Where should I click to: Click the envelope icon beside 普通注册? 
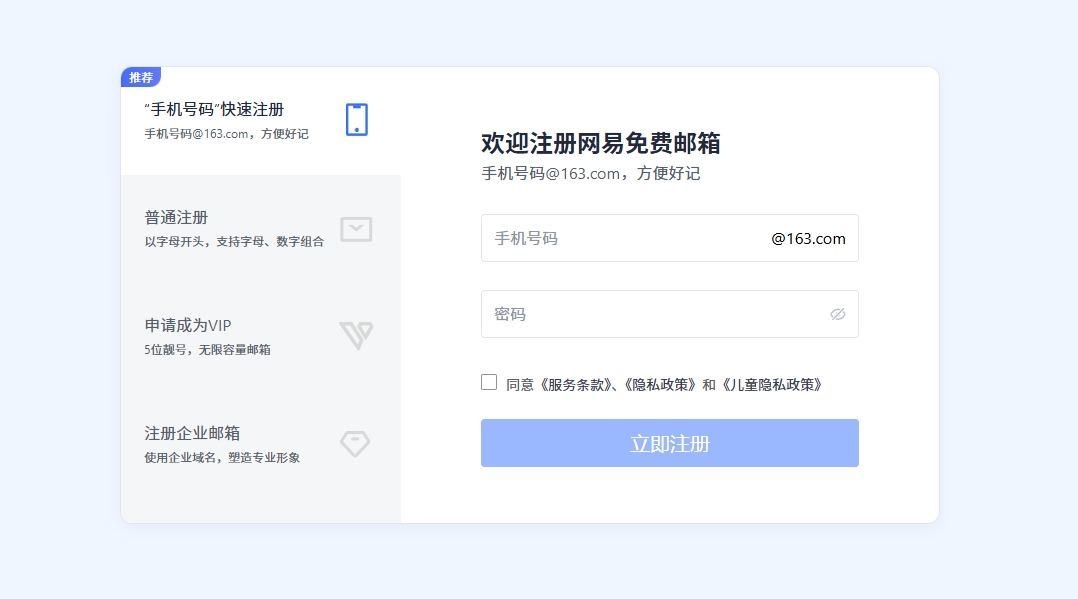click(x=356, y=229)
